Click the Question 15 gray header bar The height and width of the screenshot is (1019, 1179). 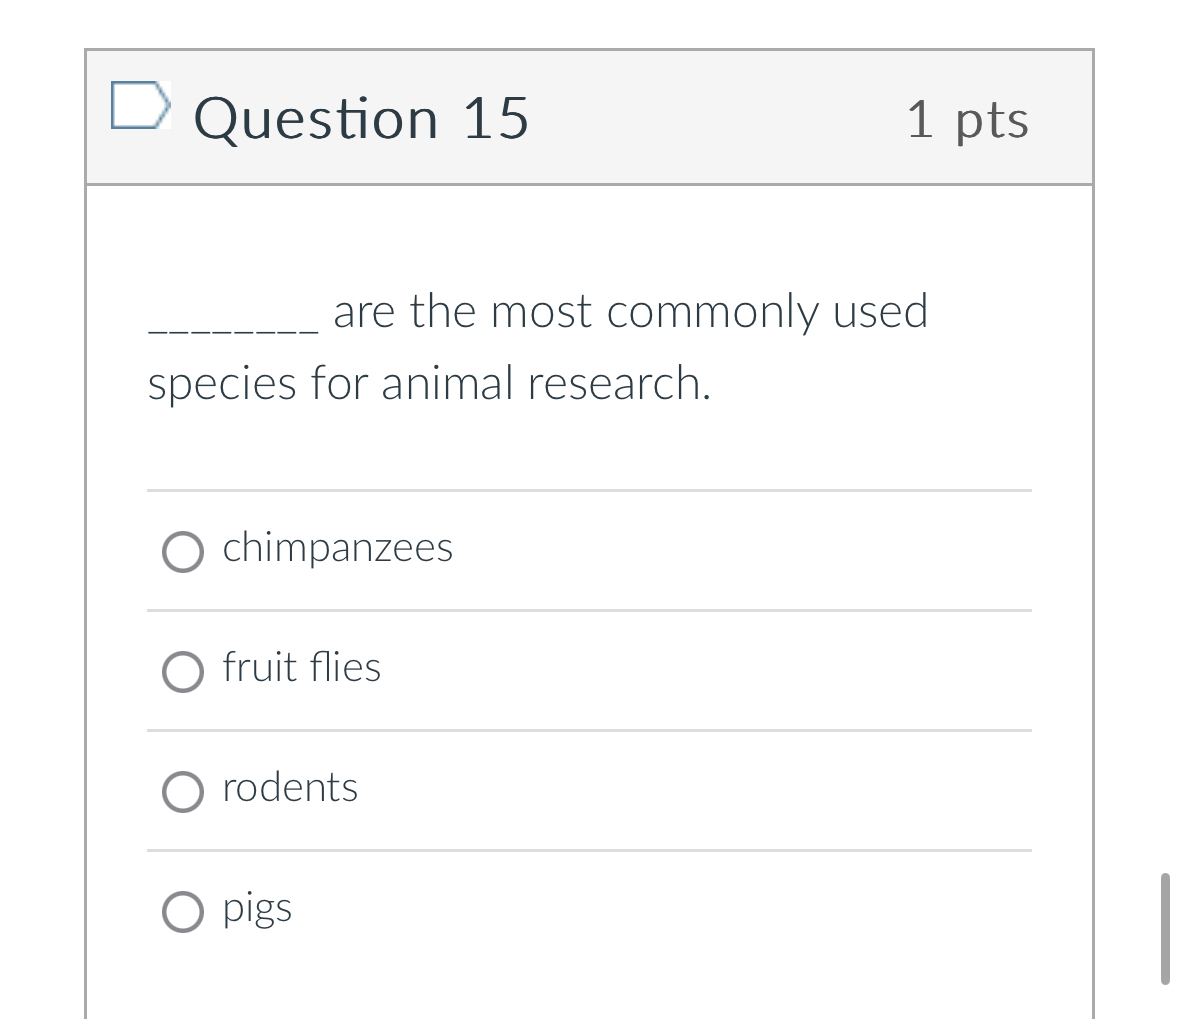click(700, 117)
